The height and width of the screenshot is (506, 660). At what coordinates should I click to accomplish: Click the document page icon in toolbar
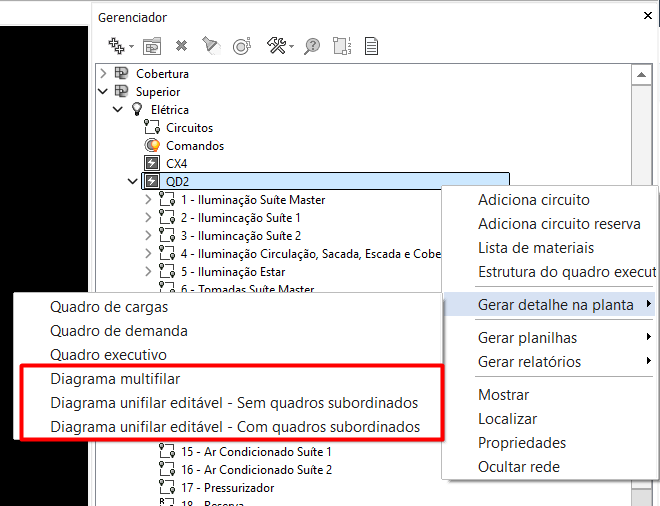tap(371, 45)
